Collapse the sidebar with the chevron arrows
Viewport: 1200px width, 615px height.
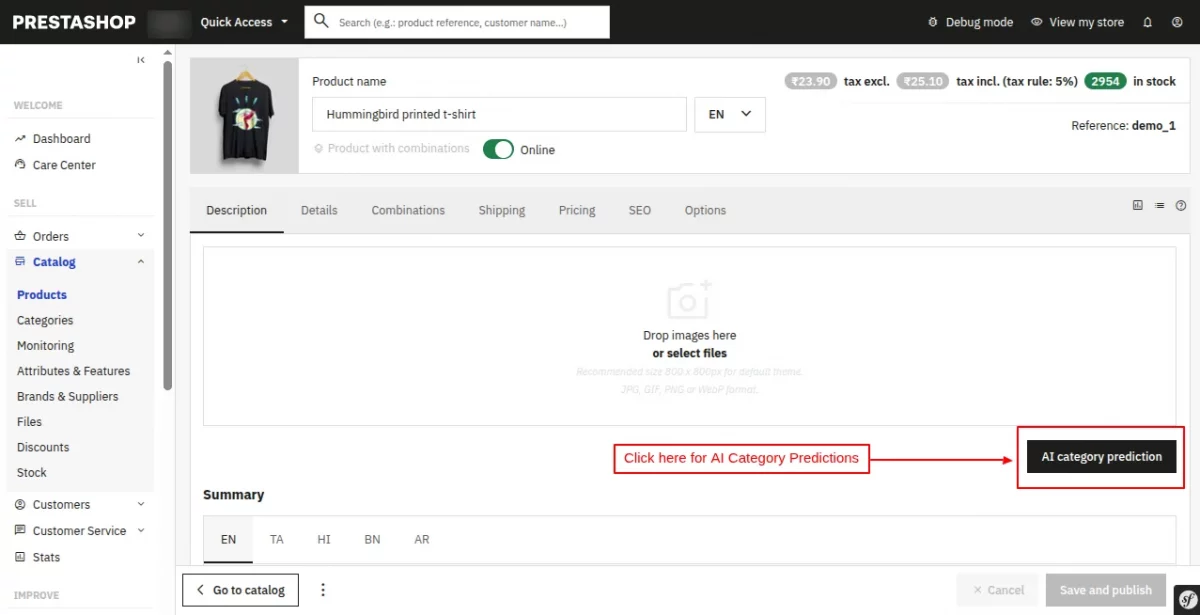(x=141, y=59)
